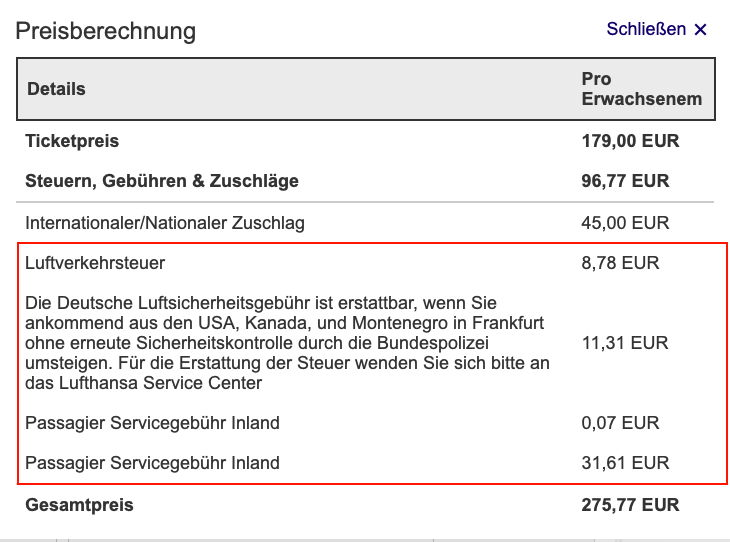730x542 pixels.
Task: Click the X icon beside Schließen
Action: 700,30
